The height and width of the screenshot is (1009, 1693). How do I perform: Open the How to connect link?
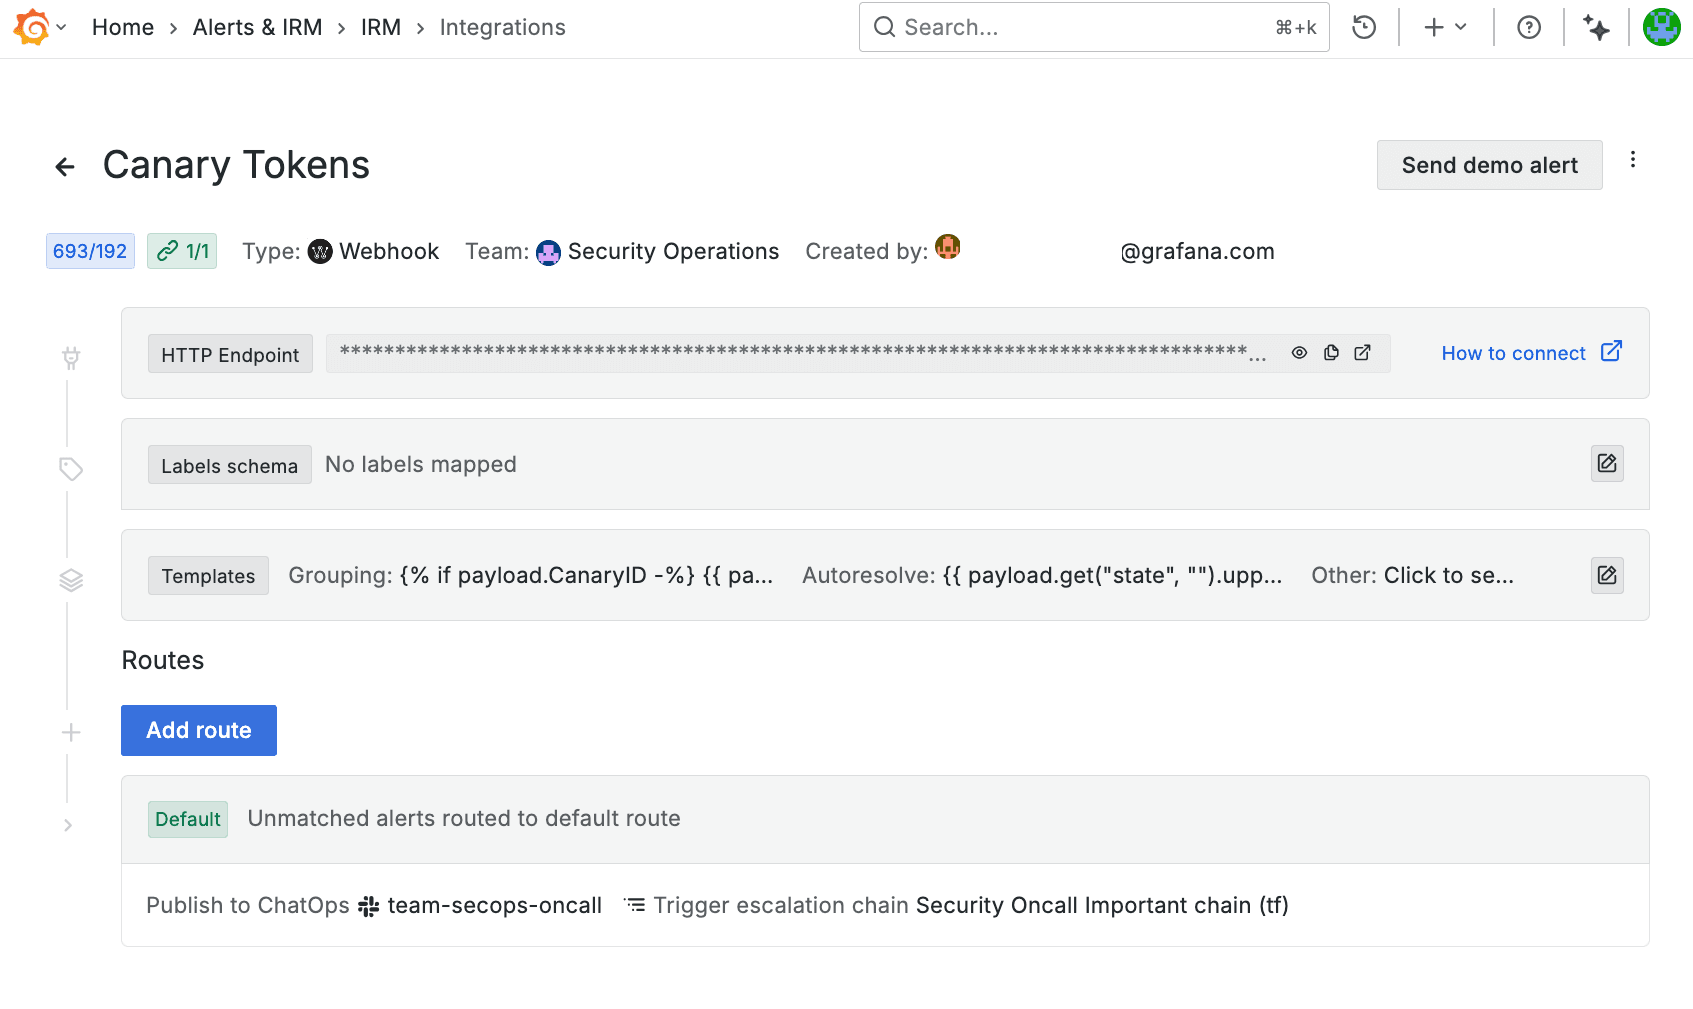click(x=1514, y=352)
